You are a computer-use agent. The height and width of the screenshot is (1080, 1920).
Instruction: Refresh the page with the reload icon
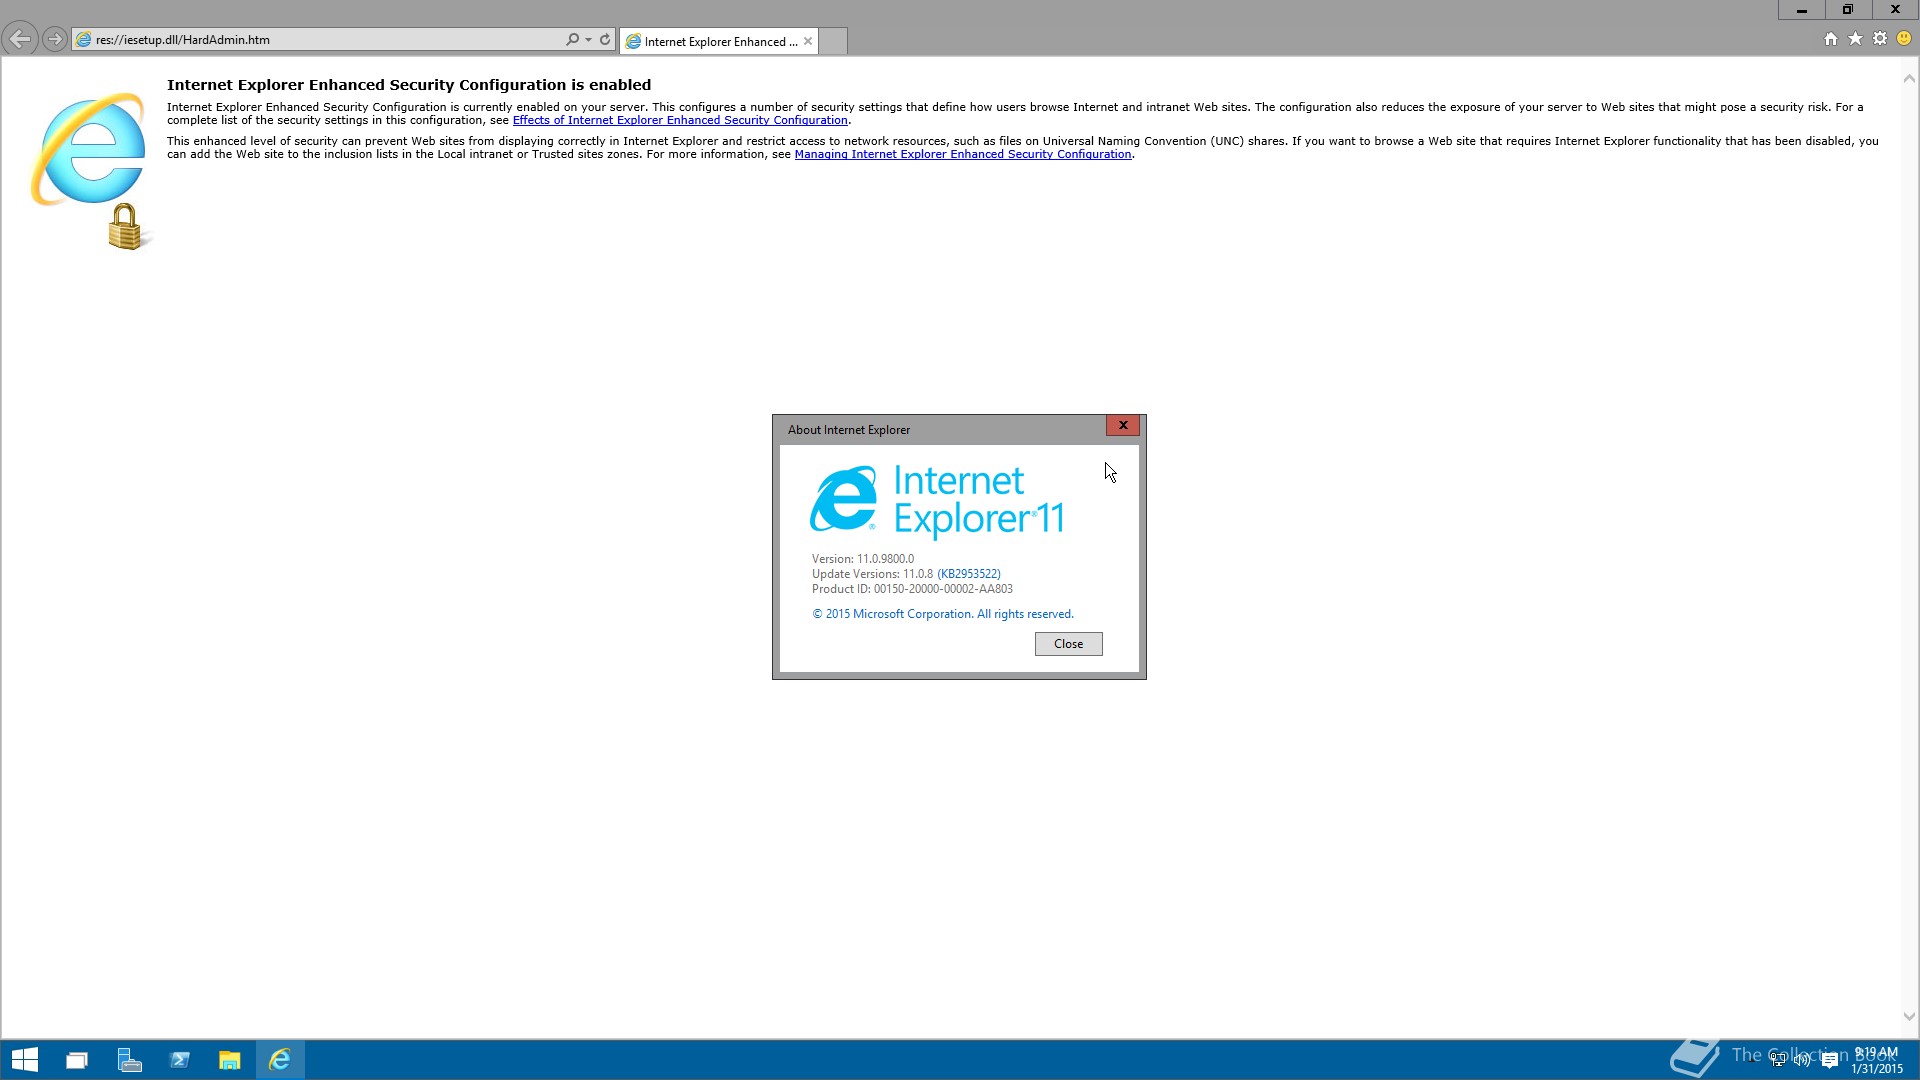(x=605, y=39)
